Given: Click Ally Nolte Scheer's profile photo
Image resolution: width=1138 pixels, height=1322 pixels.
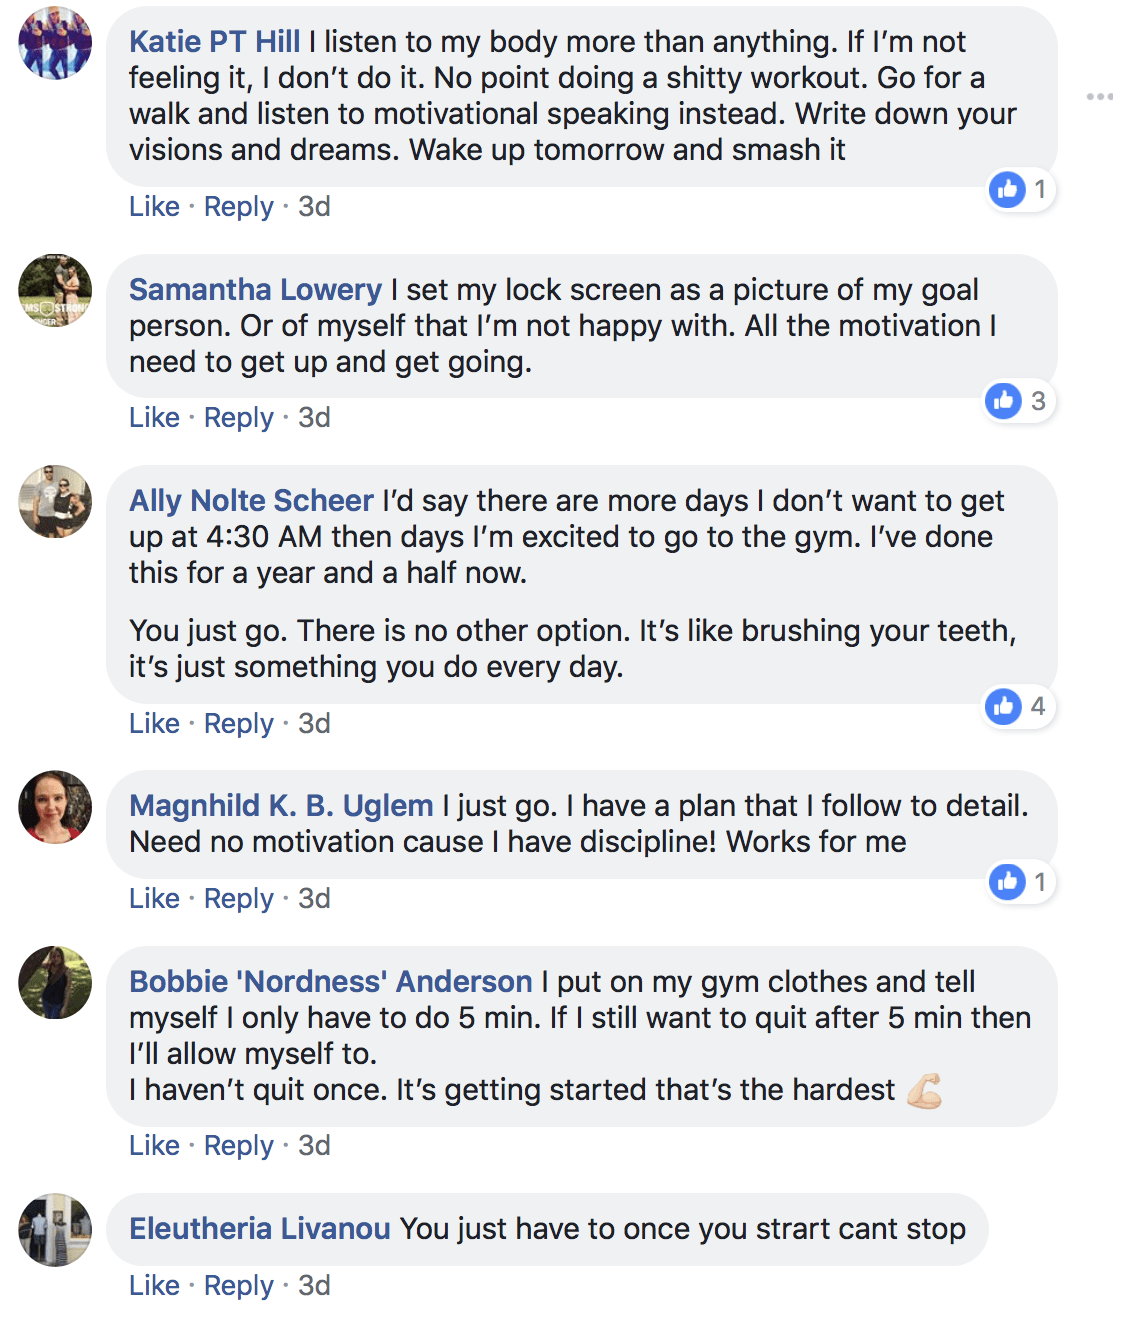Looking at the screenshot, I should [55, 502].
